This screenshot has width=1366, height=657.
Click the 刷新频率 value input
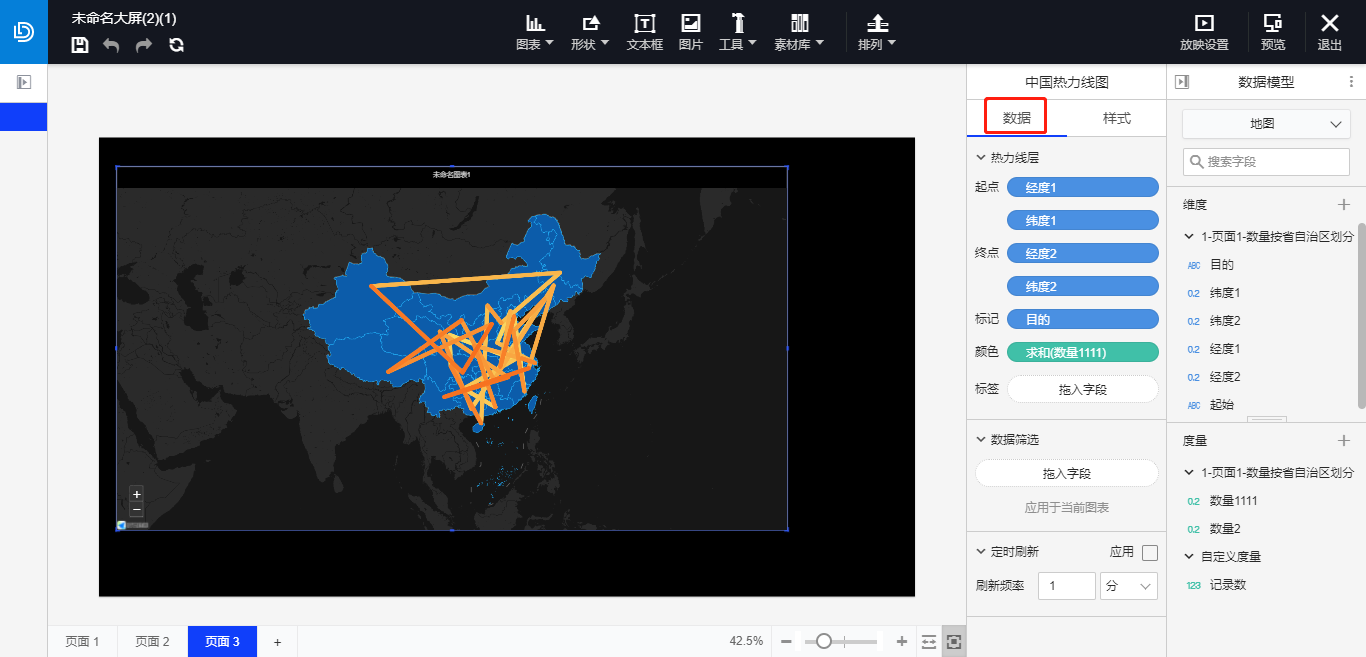click(x=1066, y=586)
